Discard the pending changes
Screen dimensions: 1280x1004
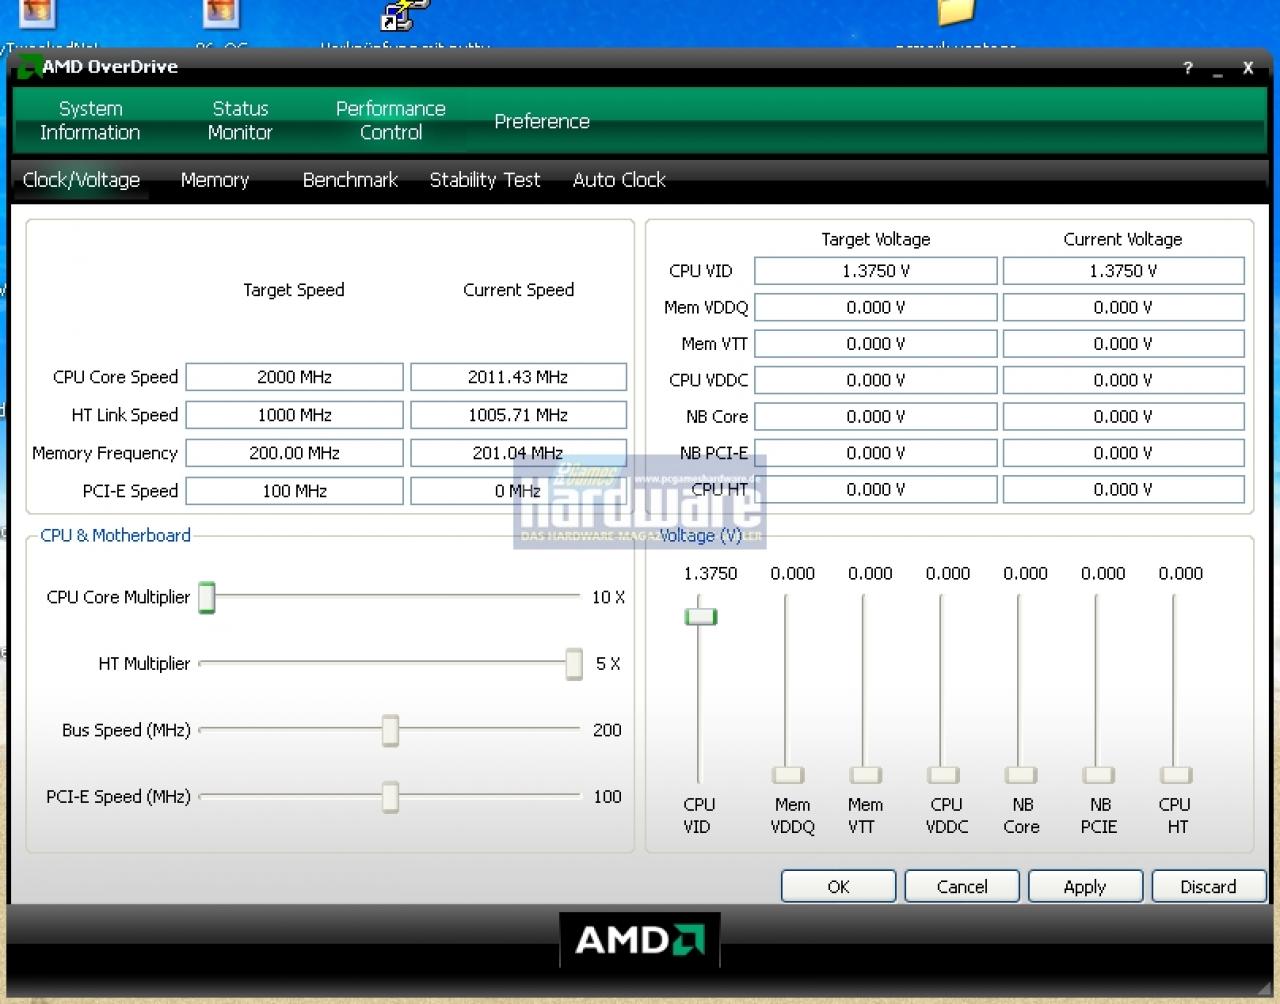[1208, 886]
